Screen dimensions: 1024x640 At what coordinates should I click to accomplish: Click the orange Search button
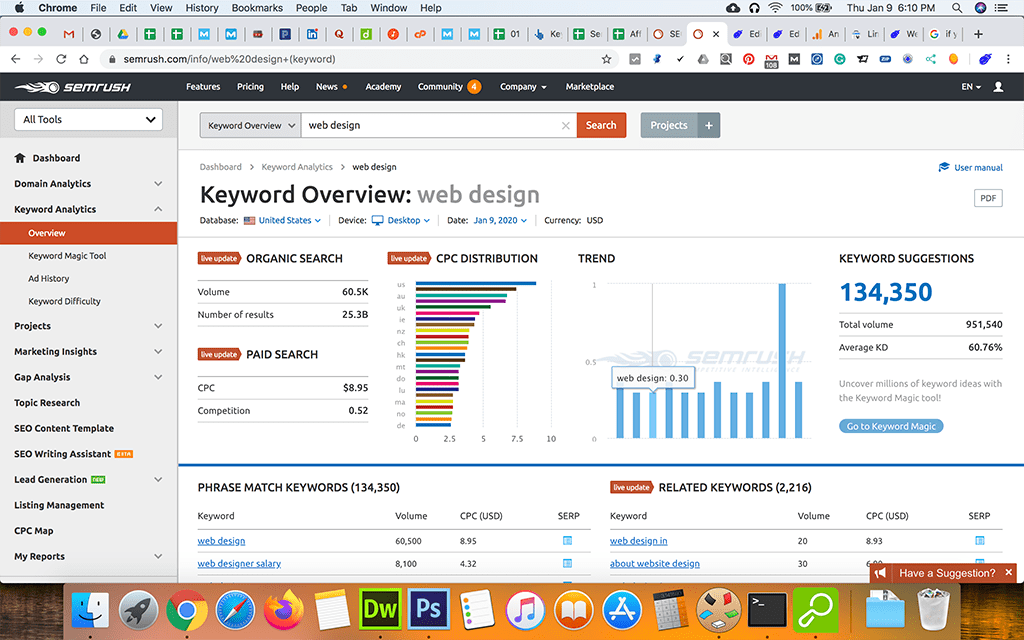click(x=601, y=125)
